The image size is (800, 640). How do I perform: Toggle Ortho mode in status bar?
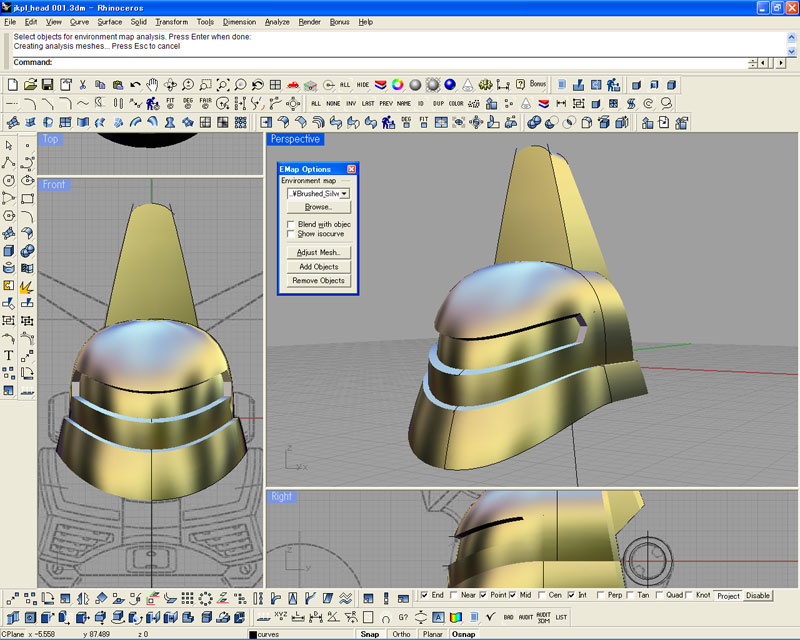[x=401, y=634]
